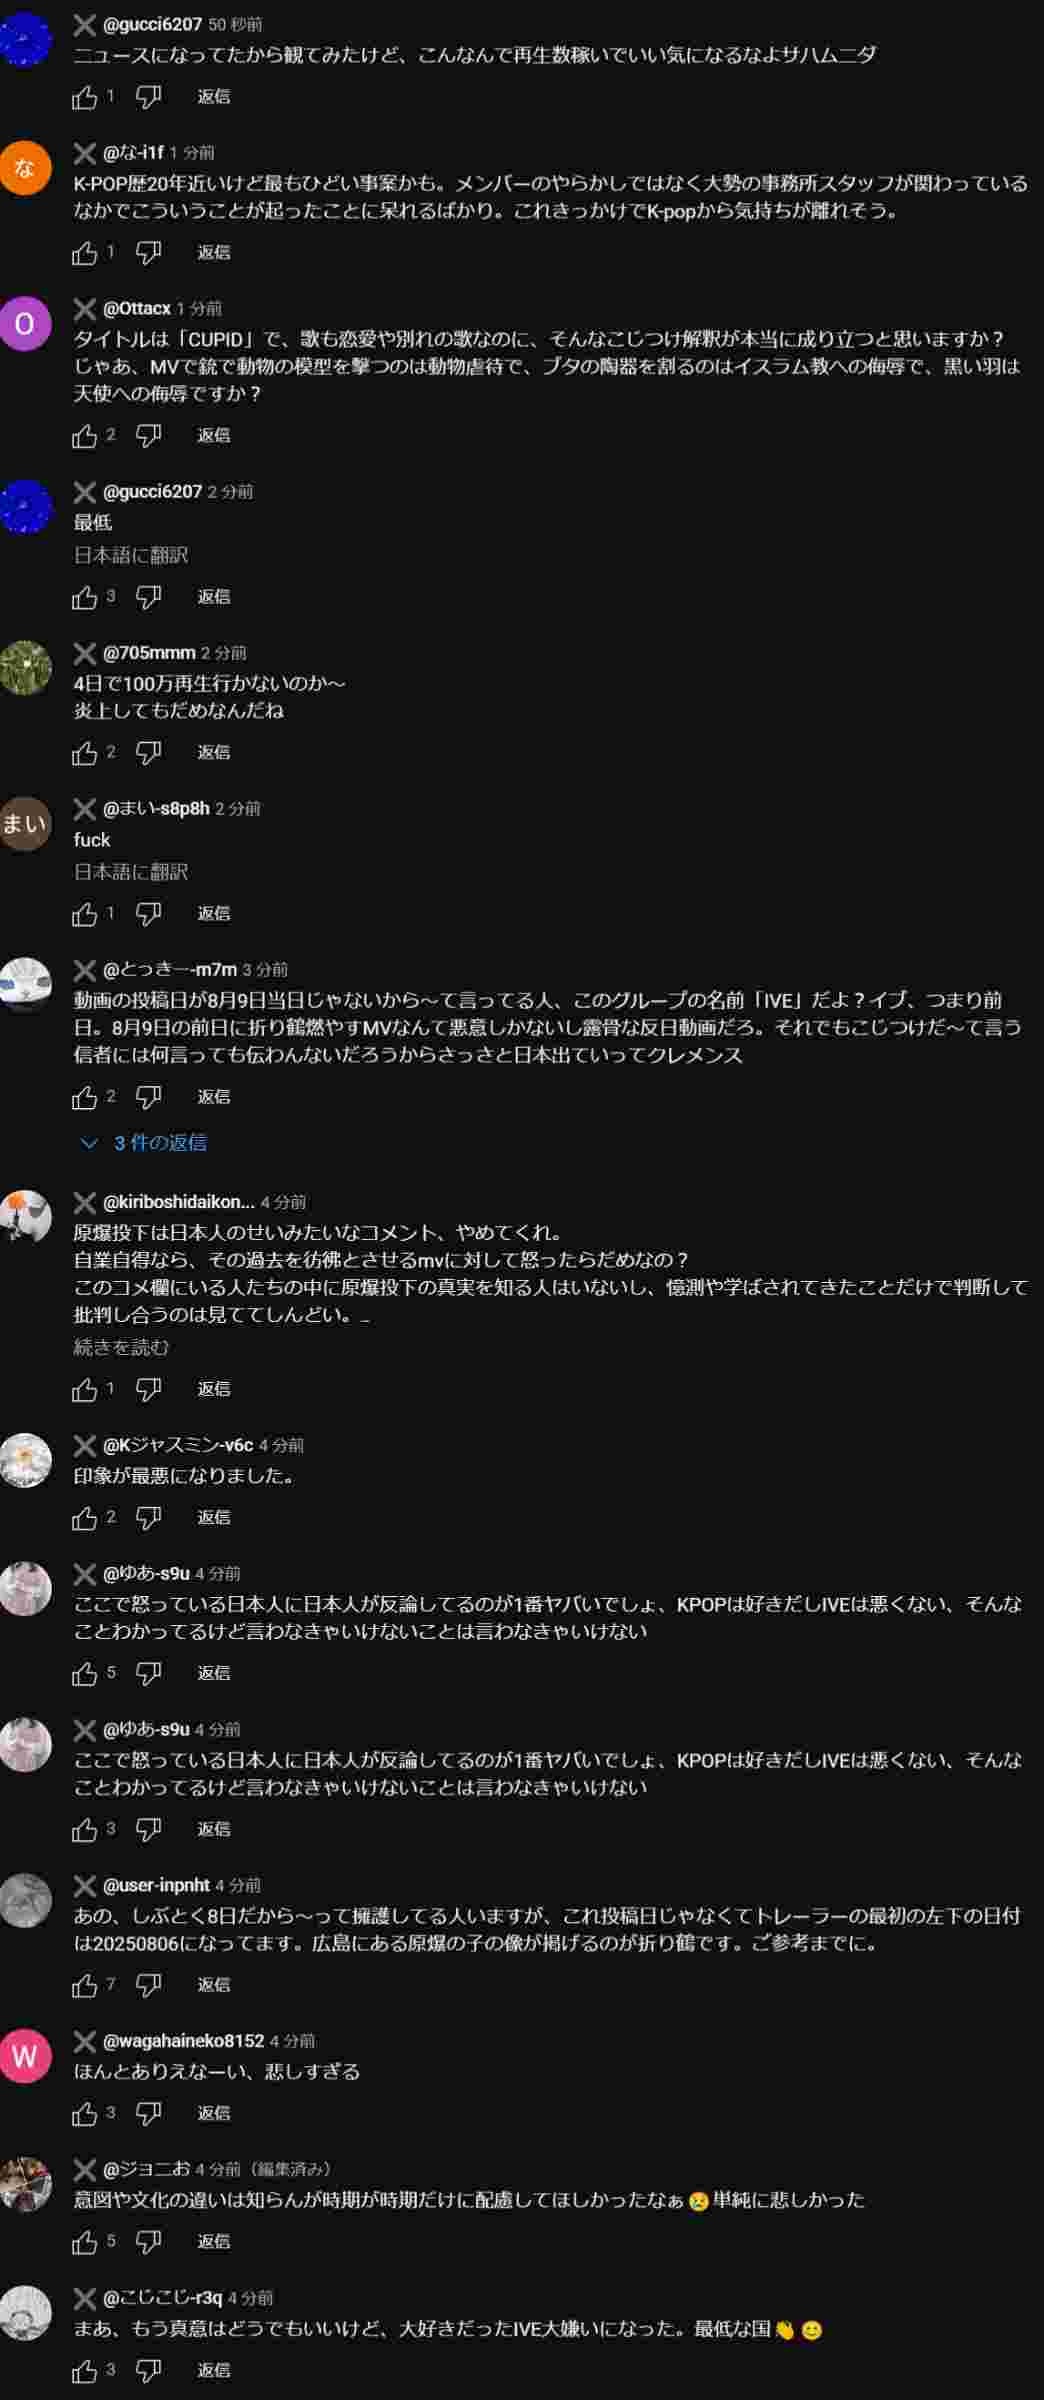
Task: Expand the 3件の返信 replies thread
Action: tap(143, 1143)
